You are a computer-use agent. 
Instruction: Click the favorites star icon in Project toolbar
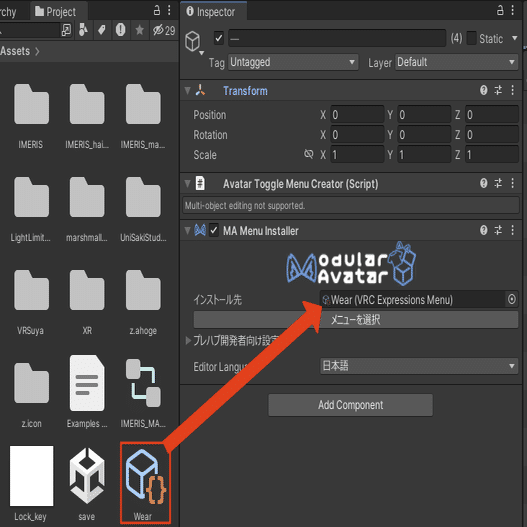tap(139, 30)
